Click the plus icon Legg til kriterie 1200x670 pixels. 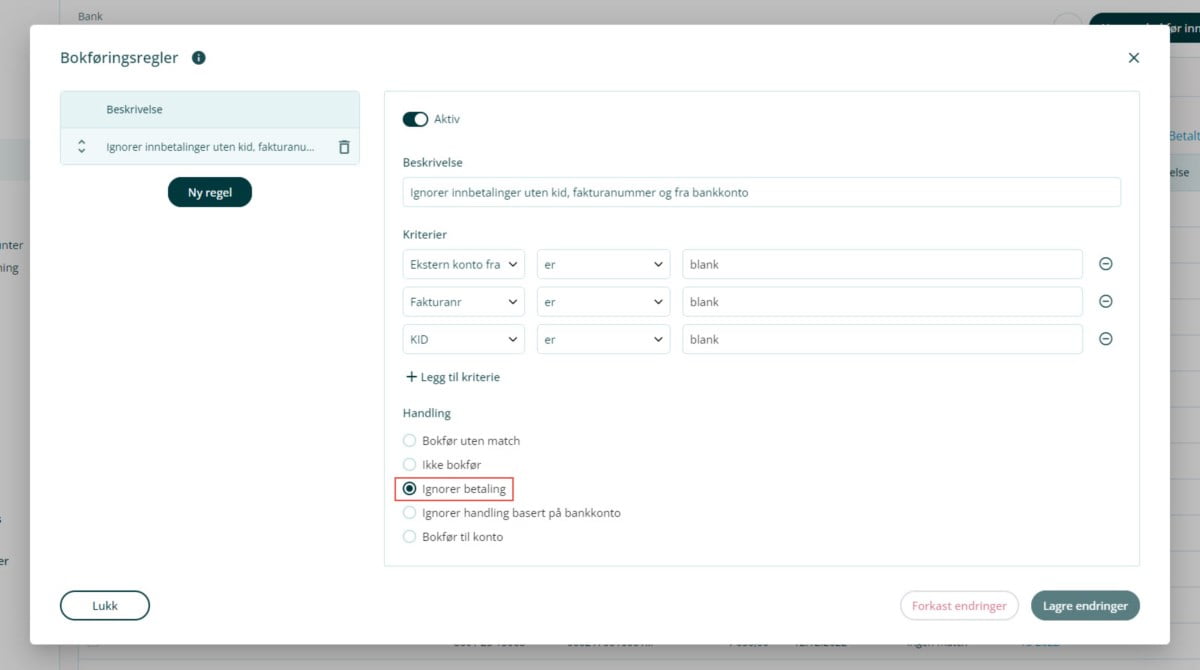click(411, 377)
